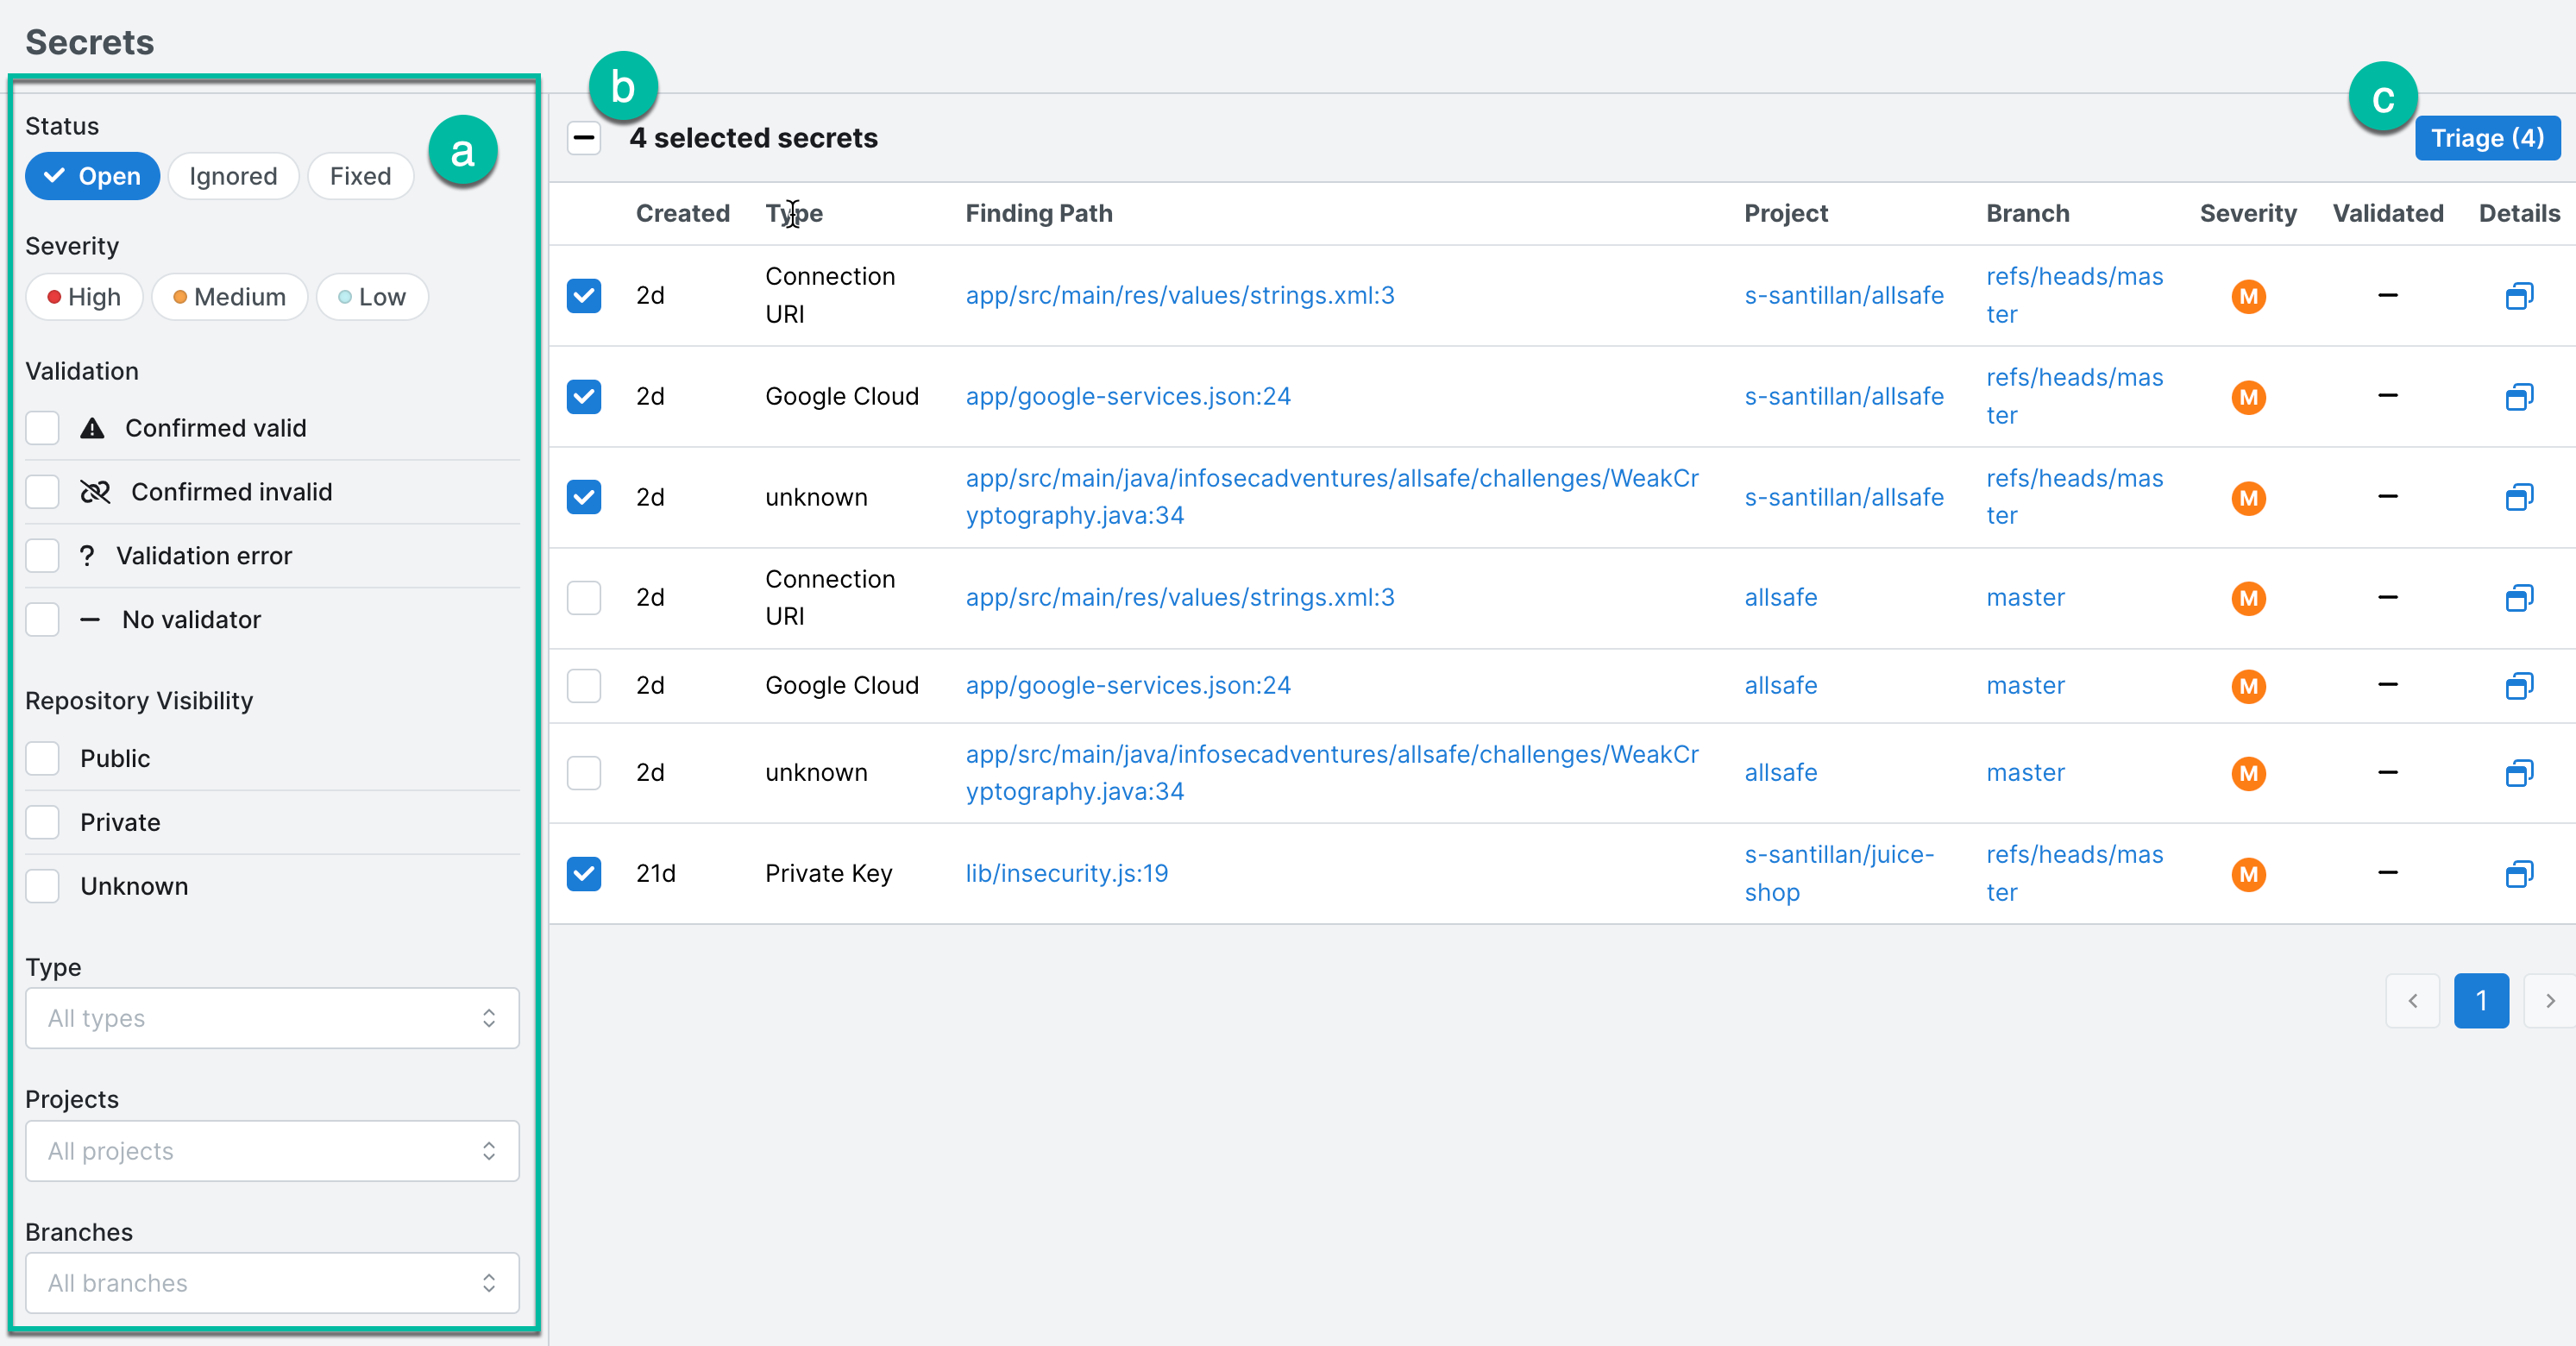Select the Fixed status tab
The height and width of the screenshot is (1346, 2576).
coord(360,175)
